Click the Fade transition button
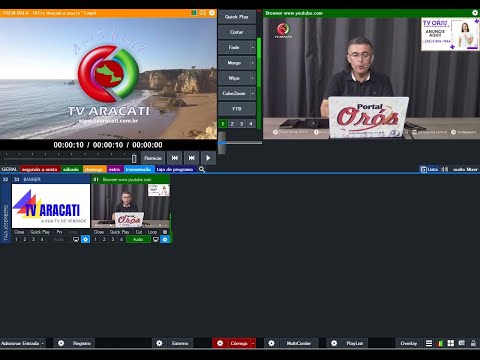Screen dimensions: 480x360 (234, 47)
